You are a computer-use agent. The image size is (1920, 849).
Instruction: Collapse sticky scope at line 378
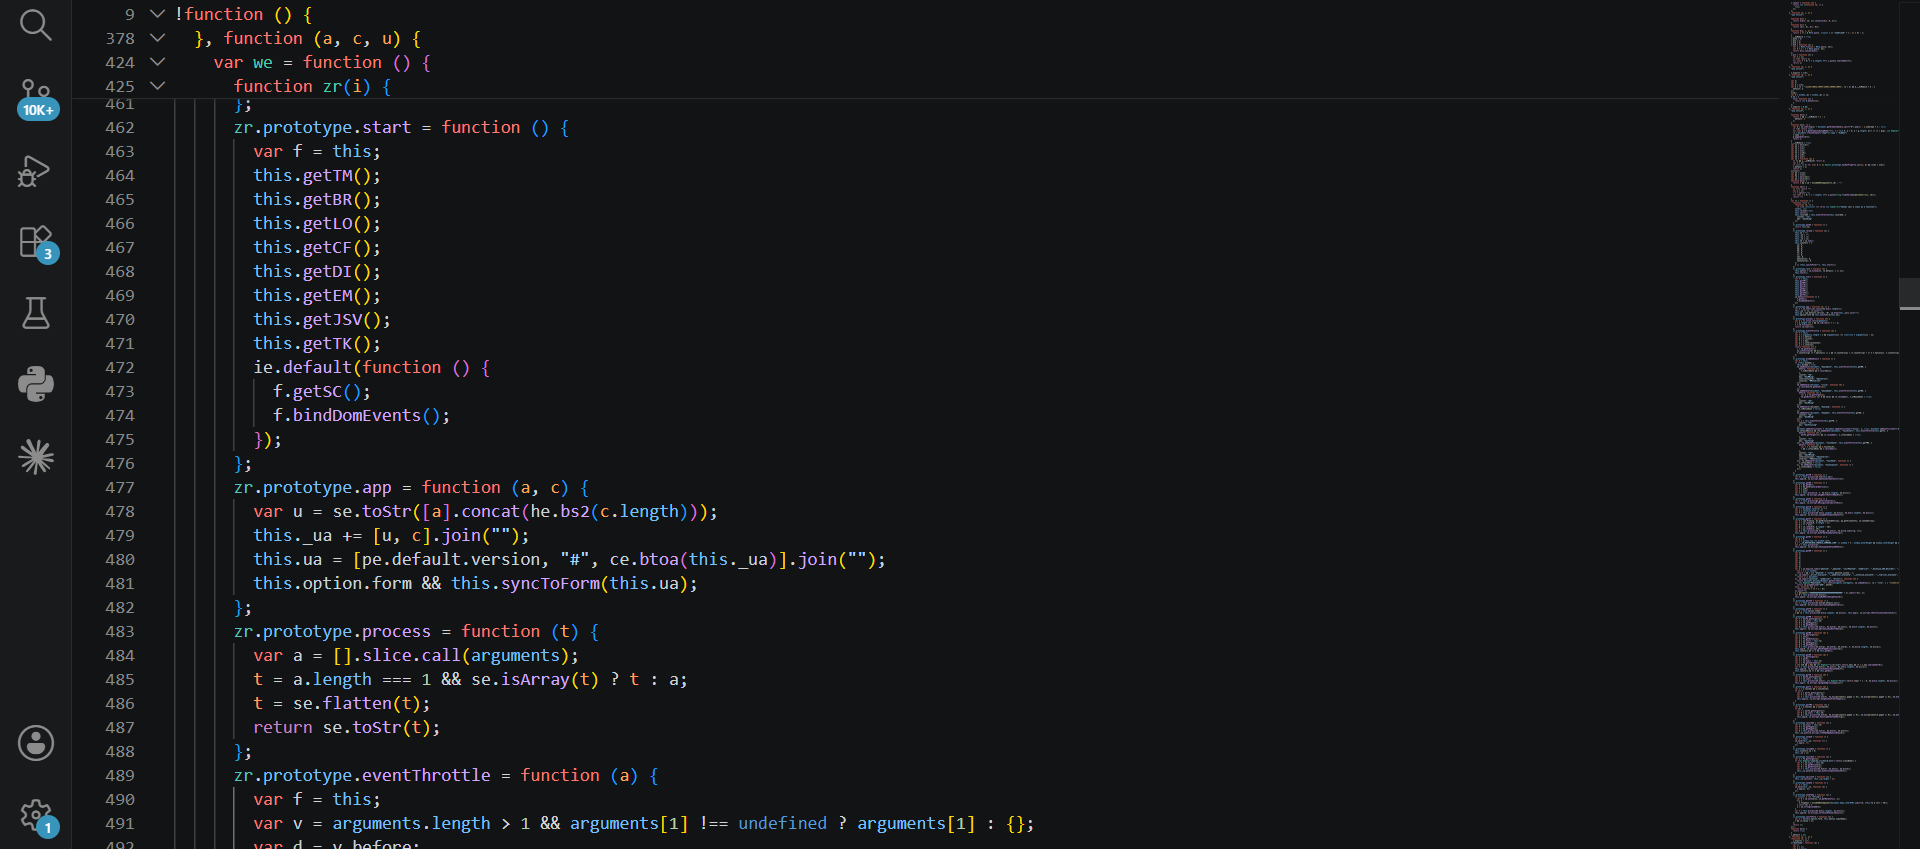[x=157, y=38]
